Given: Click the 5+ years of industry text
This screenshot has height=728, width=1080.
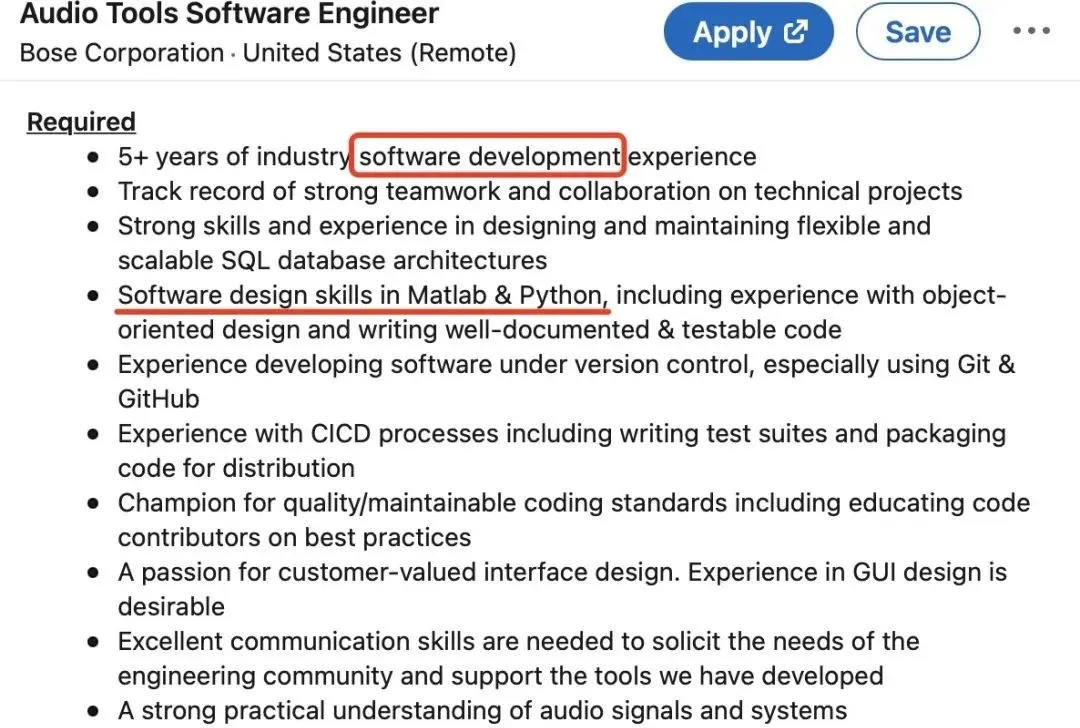Looking at the screenshot, I should (234, 157).
